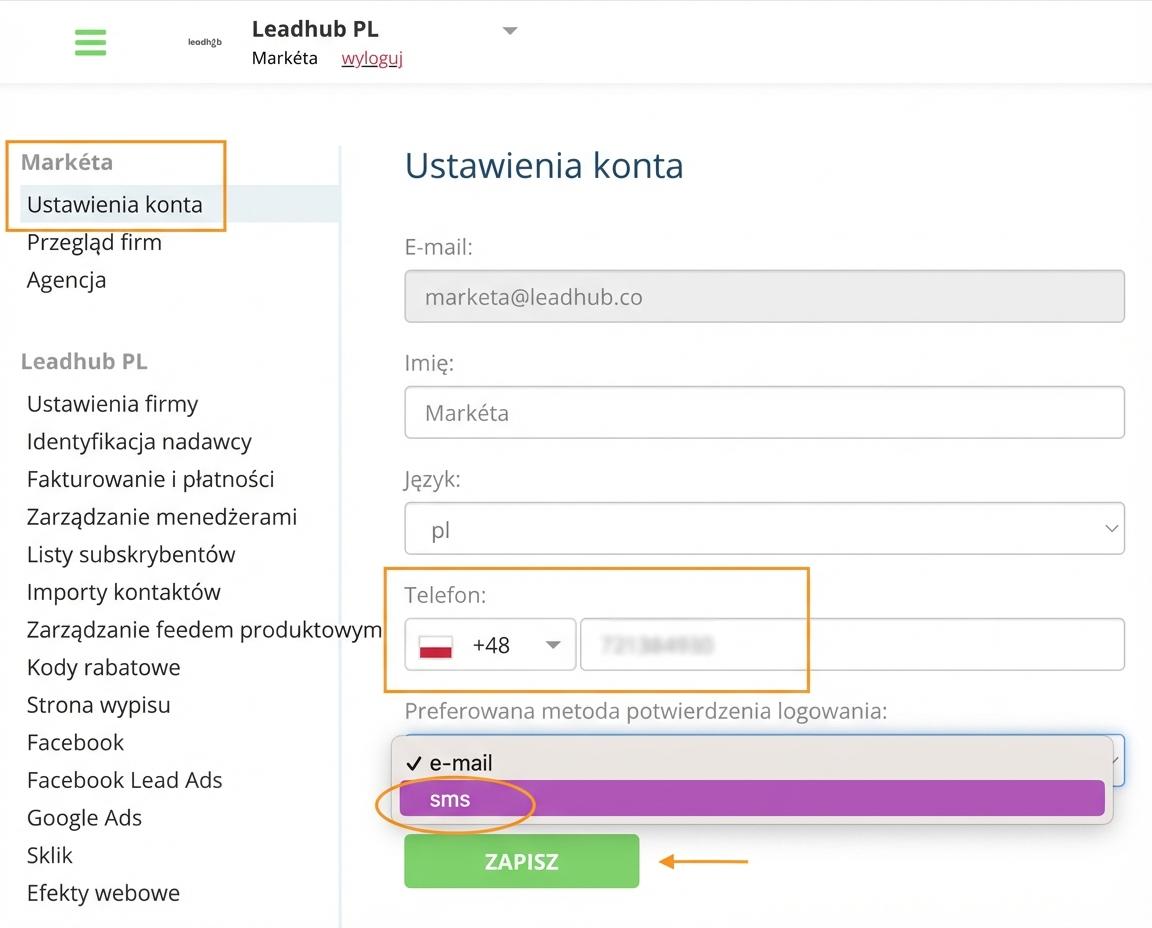Click the Polish flag icon

click(x=436, y=646)
